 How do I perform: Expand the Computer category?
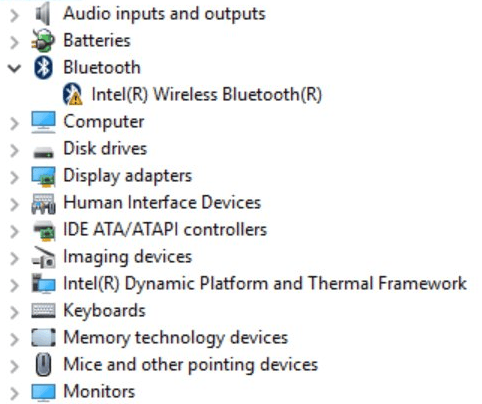tap(14, 123)
